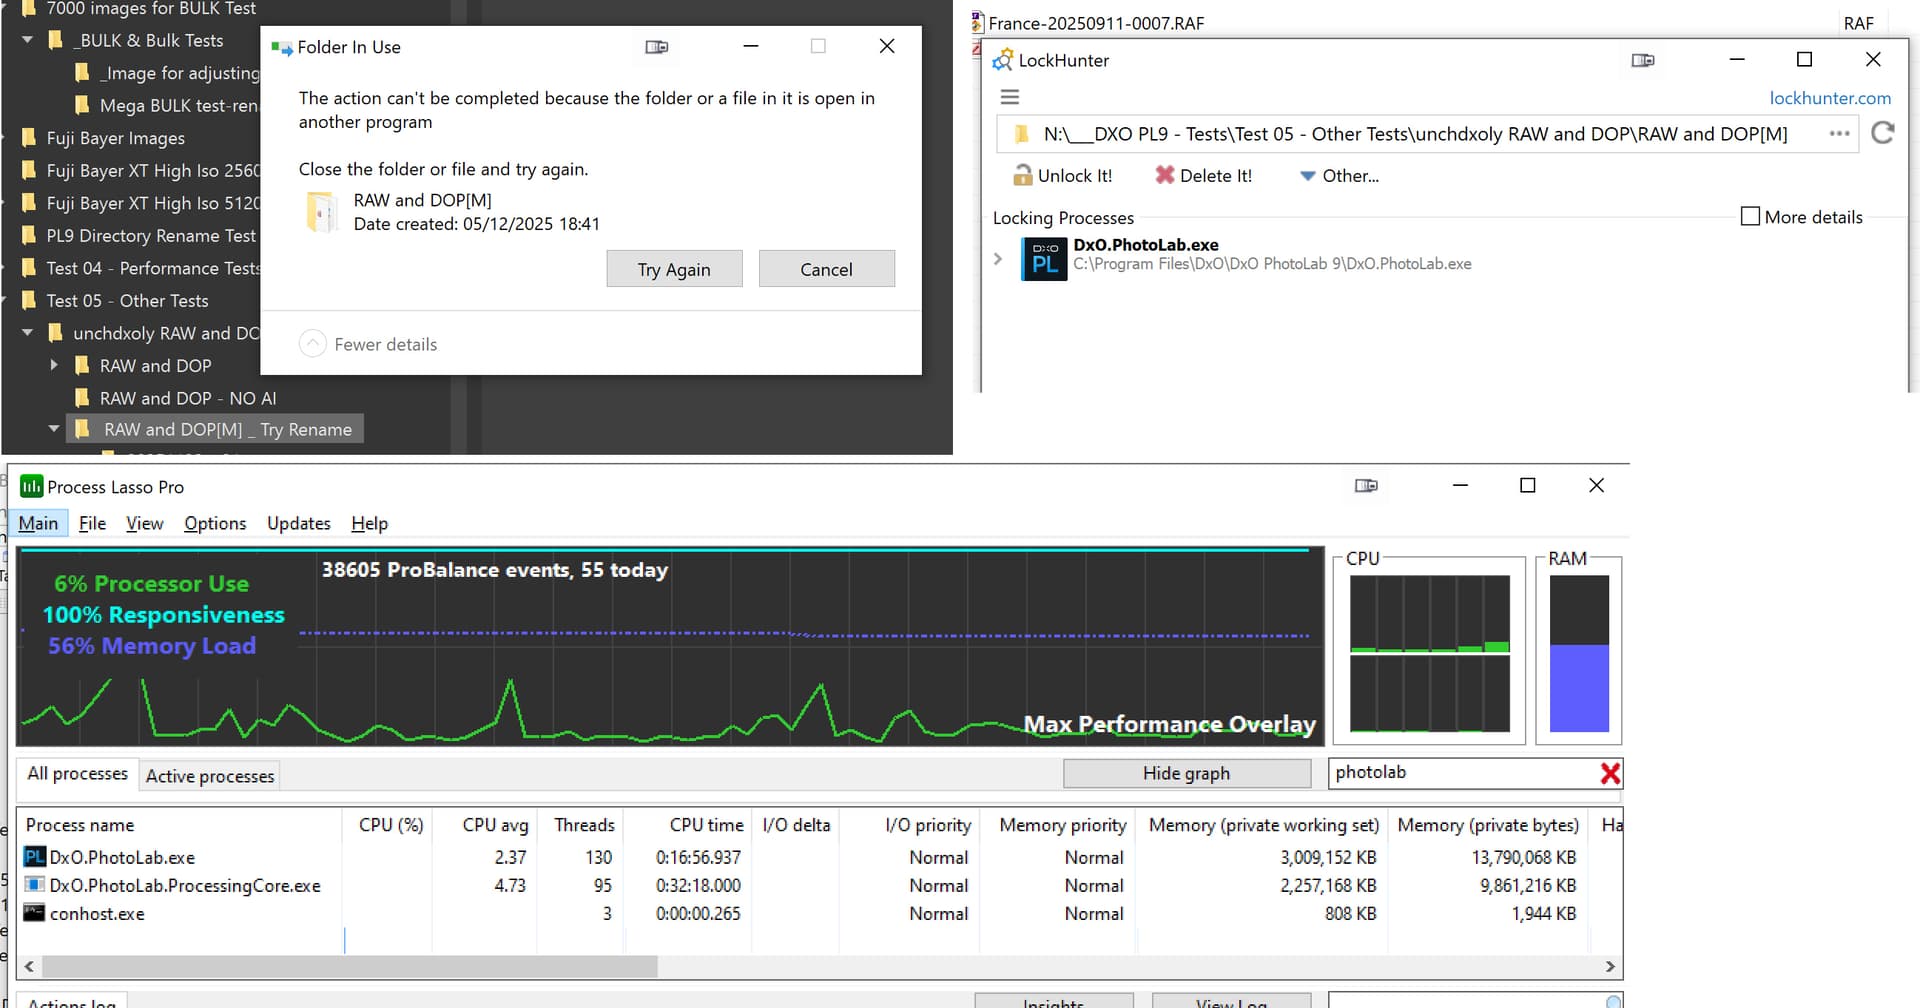This screenshot has height=1008, width=1920.
Task: Collapse the _BULK & Bulk Tests folder
Action: coord(28,41)
